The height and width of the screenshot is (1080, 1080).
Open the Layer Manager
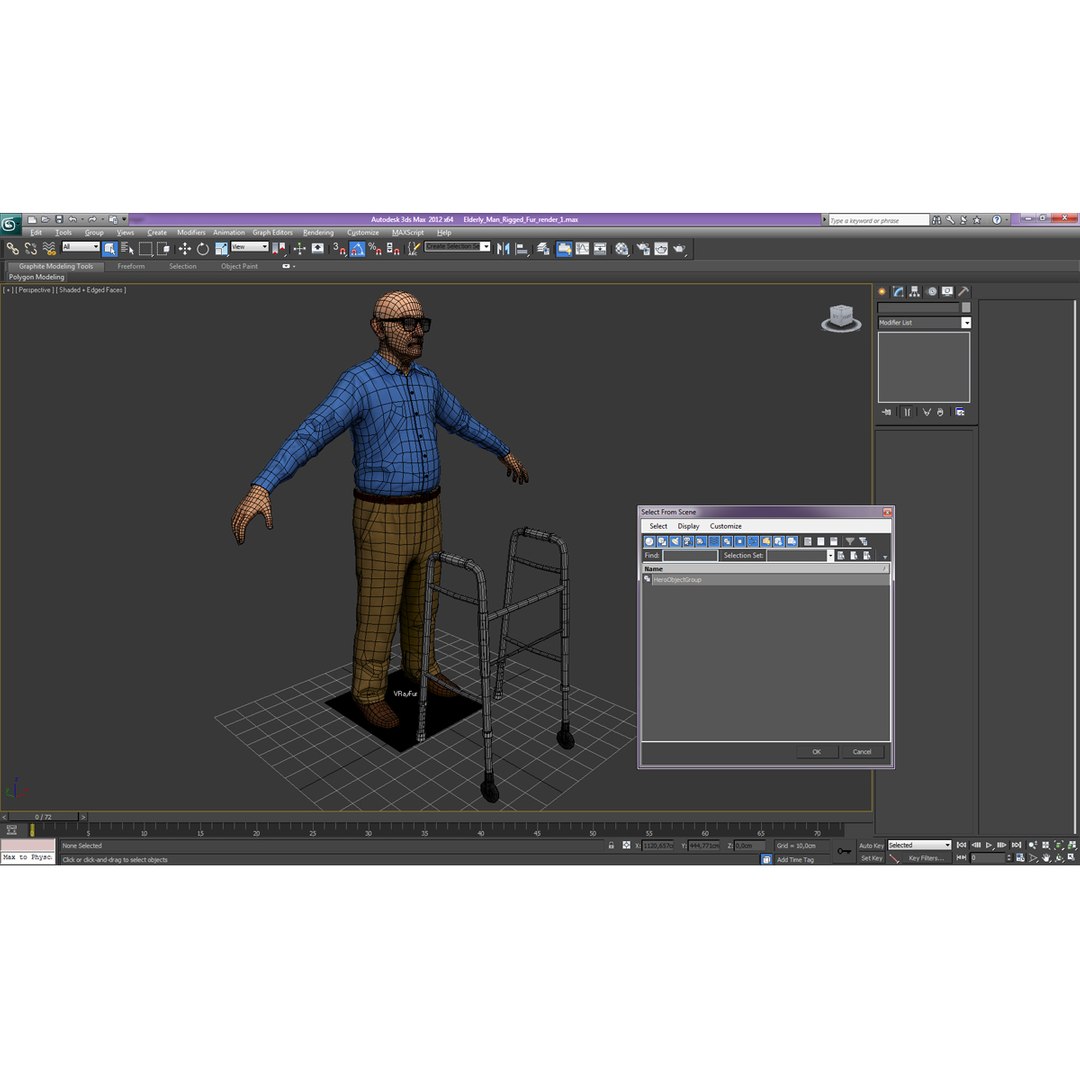(543, 249)
